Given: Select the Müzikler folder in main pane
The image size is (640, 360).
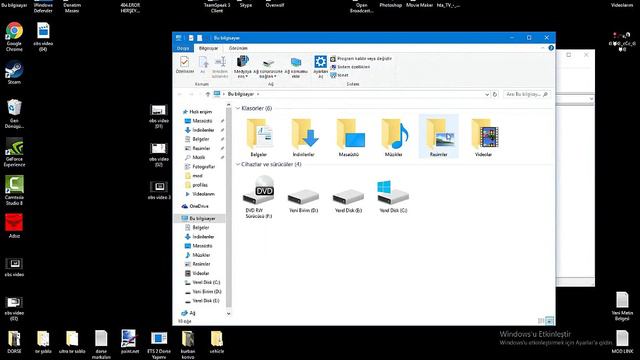Looking at the screenshot, I should 393,138.
